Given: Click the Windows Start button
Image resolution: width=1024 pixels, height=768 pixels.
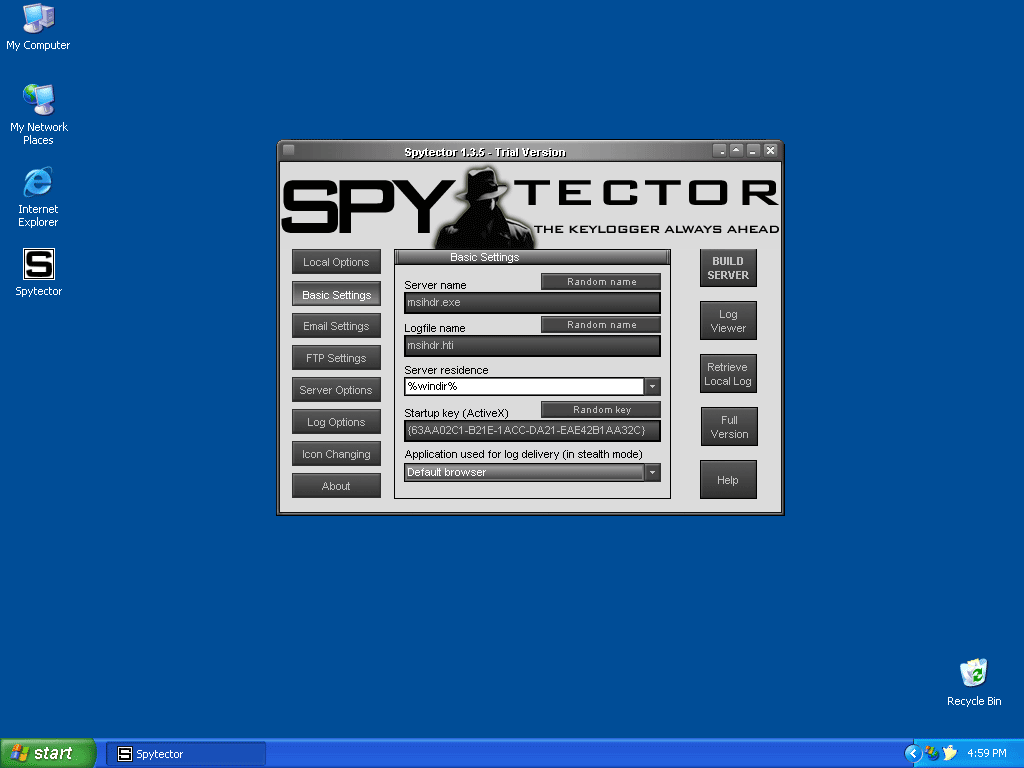Looking at the screenshot, I should point(48,753).
